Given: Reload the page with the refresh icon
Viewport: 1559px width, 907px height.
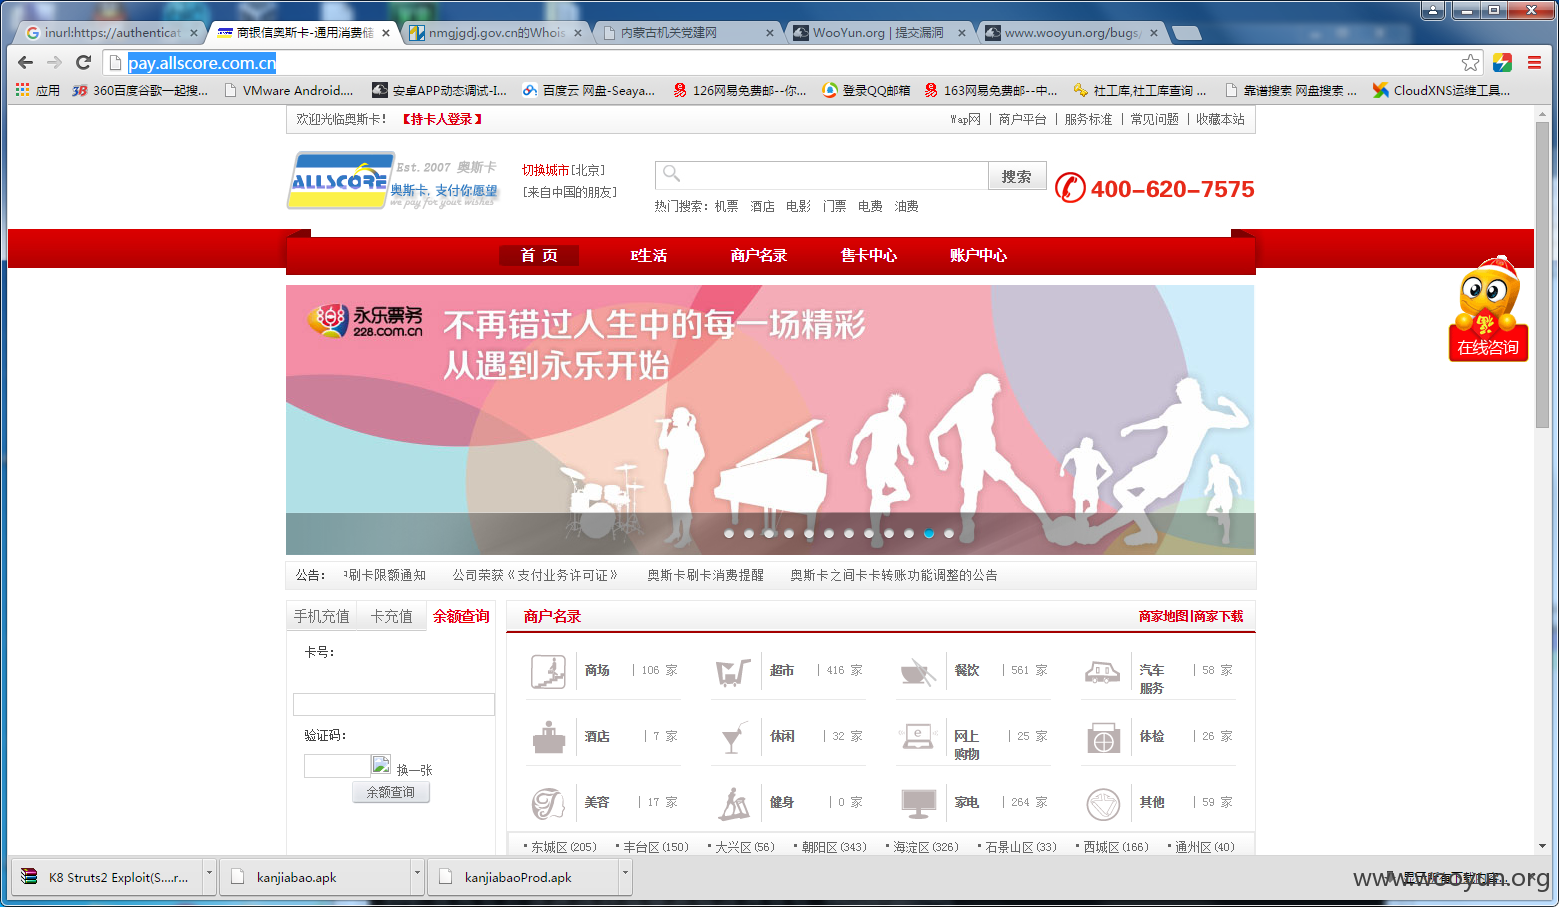Looking at the screenshot, I should pos(84,62).
